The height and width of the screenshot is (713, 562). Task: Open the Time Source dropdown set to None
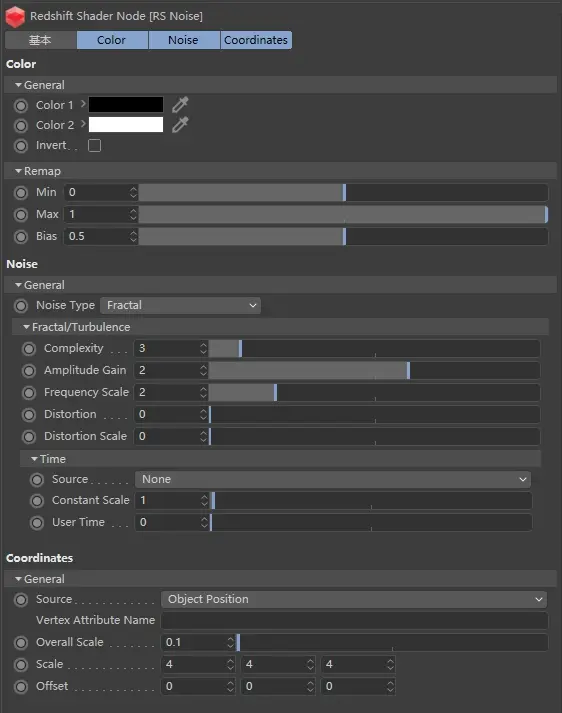tap(333, 479)
